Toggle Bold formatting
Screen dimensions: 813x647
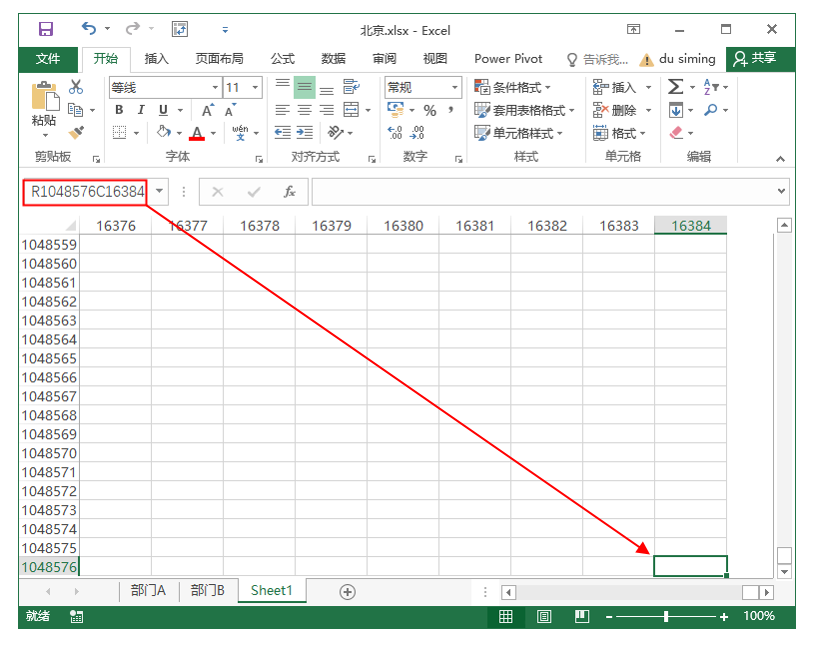coord(119,110)
